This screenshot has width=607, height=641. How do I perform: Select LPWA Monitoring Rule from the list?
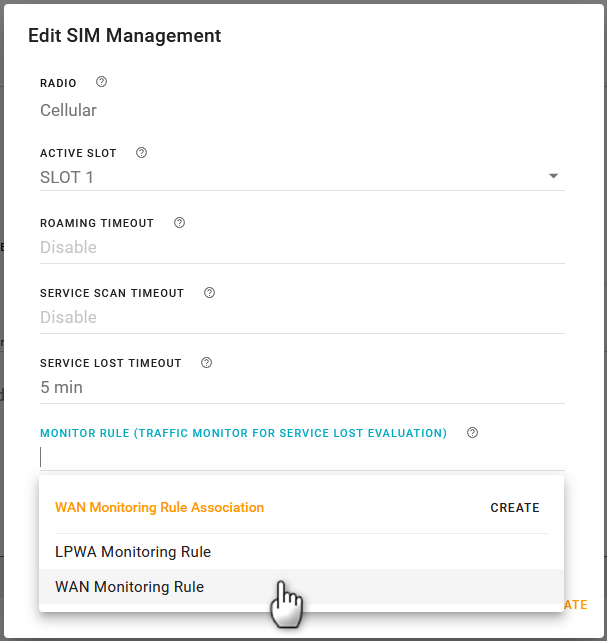tap(133, 552)
